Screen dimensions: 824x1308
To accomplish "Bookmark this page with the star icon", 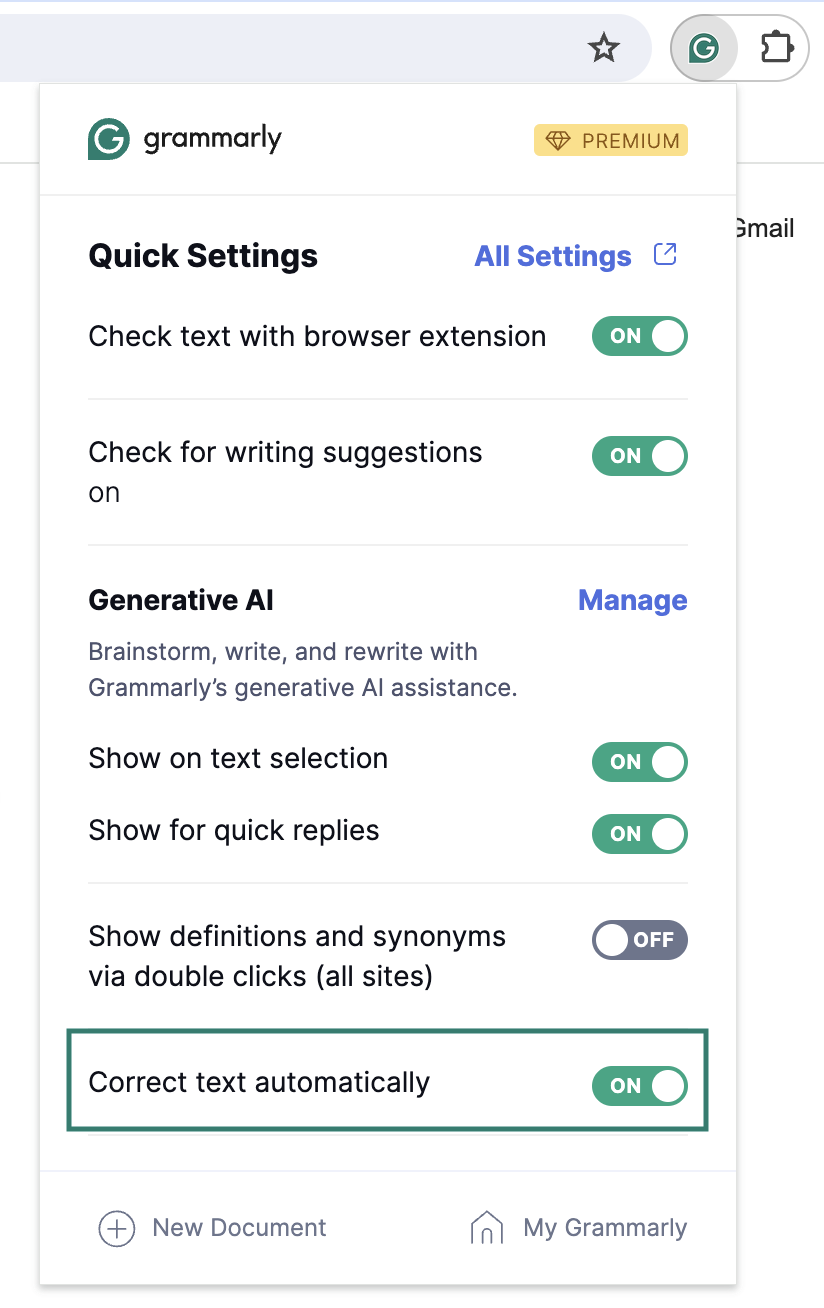I will click(x=604, y=47).
